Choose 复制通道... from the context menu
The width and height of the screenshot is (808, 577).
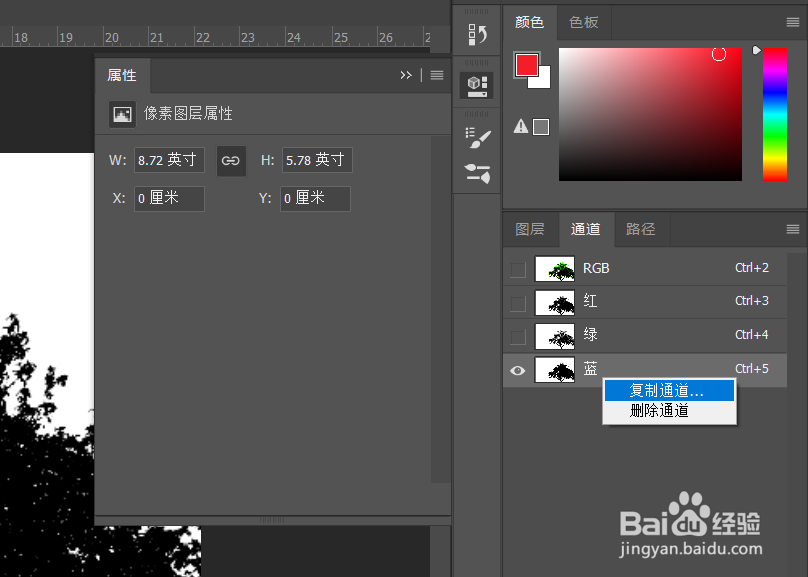point(669,391)
